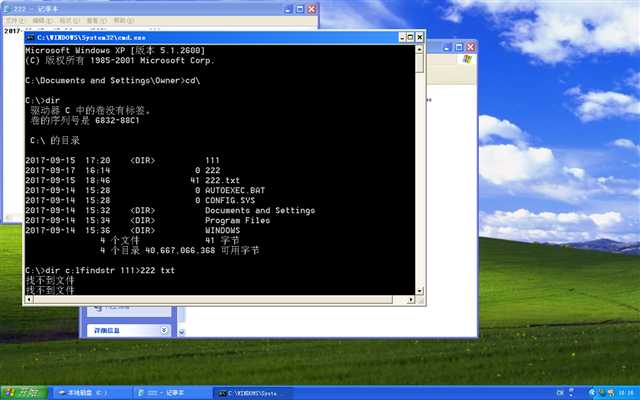This screenshot has width=640, height=400.
Task: Minimize the cmd.exe window
Action: 402,38
